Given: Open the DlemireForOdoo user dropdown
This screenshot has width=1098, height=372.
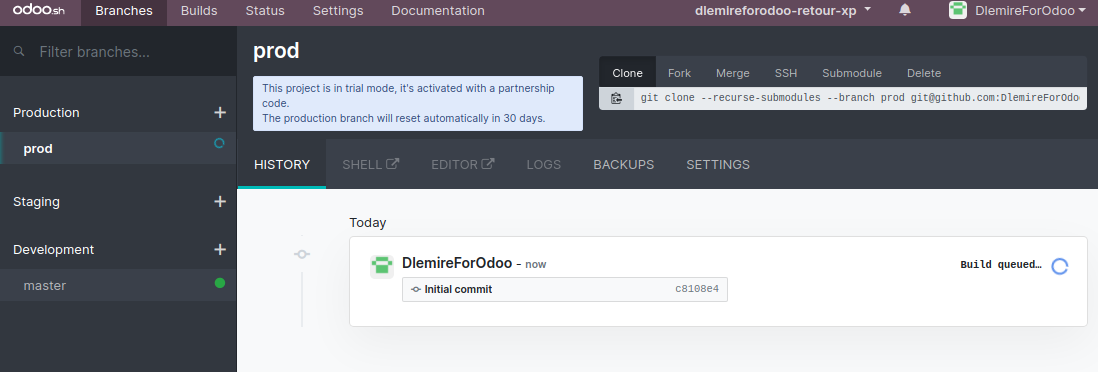Looking at the screenshot, I should point(1030,11).
